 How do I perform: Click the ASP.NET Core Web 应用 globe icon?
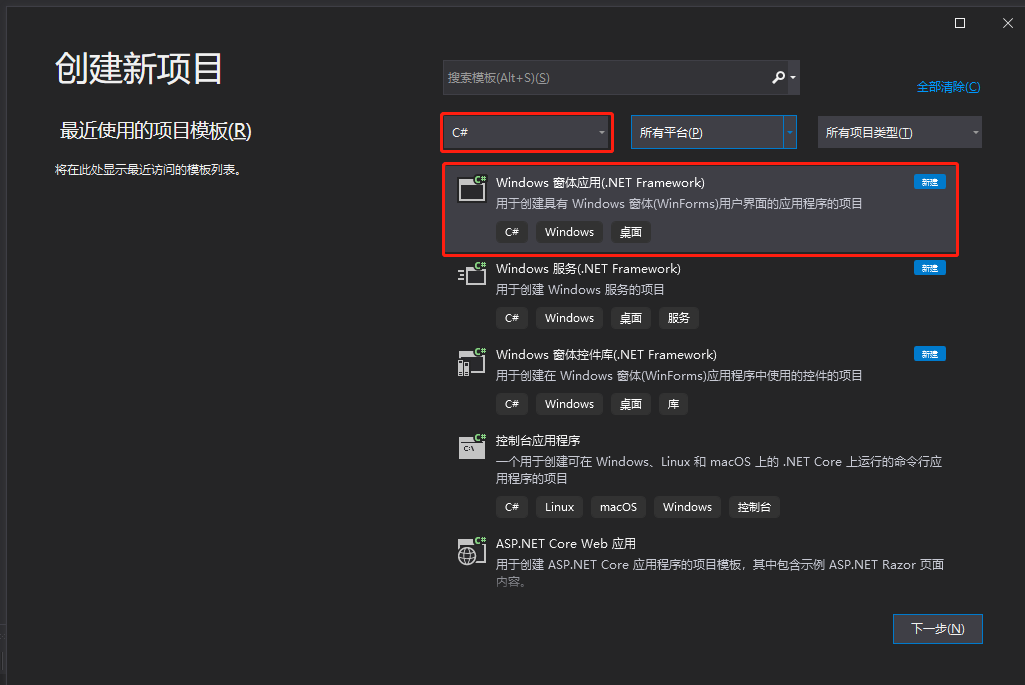coord(472,551)
